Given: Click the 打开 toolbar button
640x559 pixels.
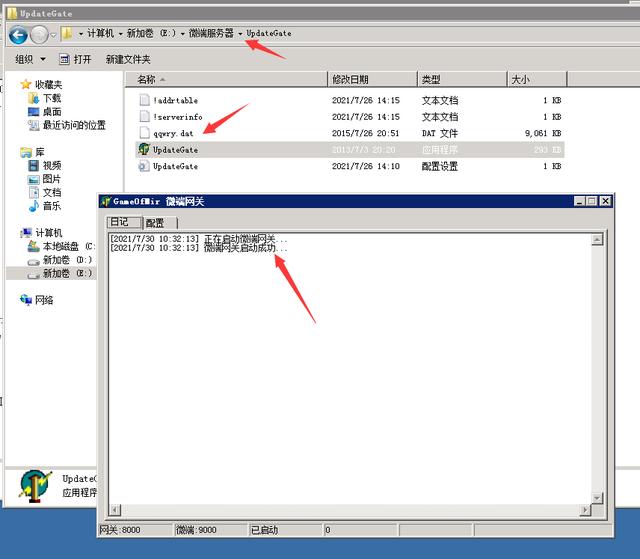Looking at the screenshot, I should click(x=75, y=59).
